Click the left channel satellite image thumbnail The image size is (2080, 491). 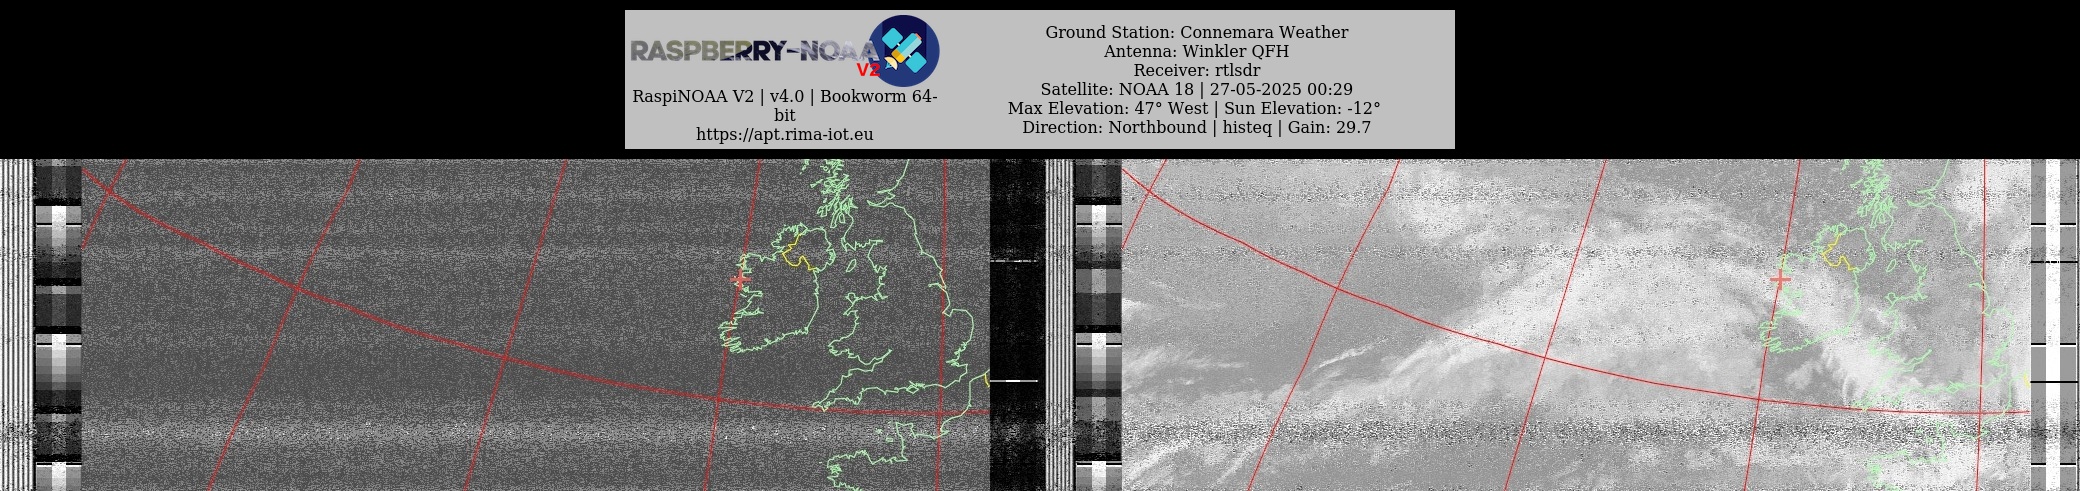pos(535,325)
